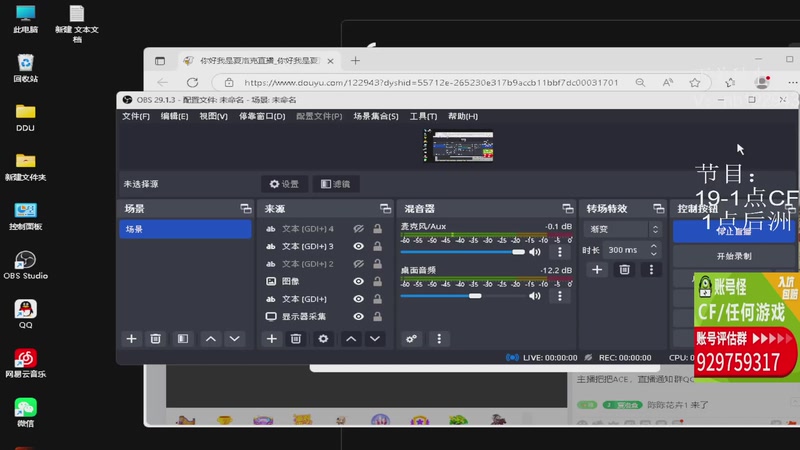The image size is (800, 450).
Task: Open the QQ desktop icon
Action: pyautogui.click(x=26, y=314)
